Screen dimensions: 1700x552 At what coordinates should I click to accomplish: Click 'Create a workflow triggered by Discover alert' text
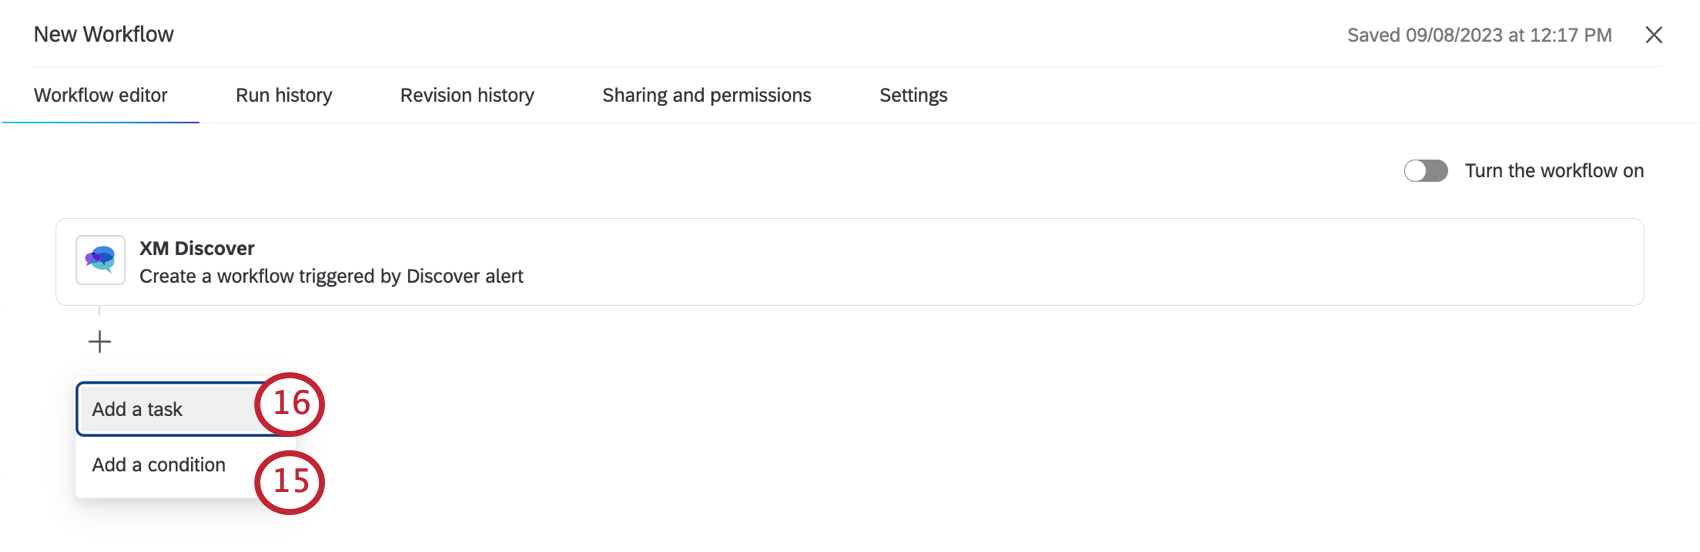(331, 276)
